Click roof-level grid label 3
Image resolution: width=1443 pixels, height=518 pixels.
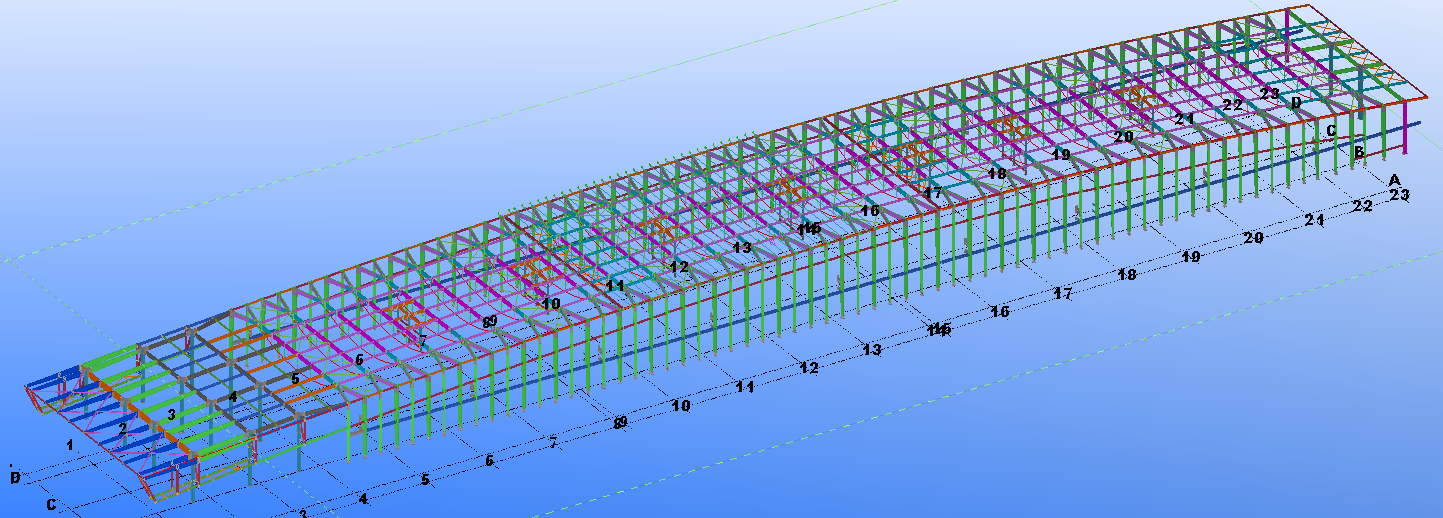coord(172,414)
